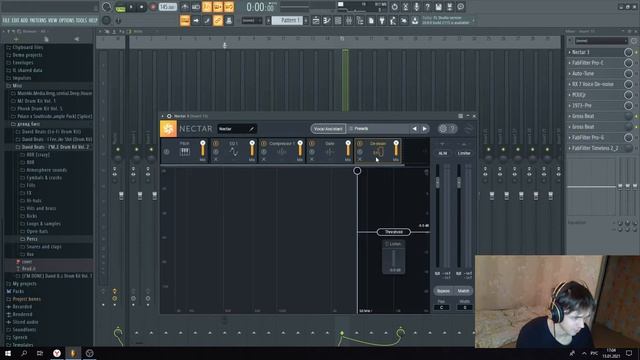The image size is (640, 360).
Task: Click the save project icon
Action: pyautogui.click(x=438, y=7)
